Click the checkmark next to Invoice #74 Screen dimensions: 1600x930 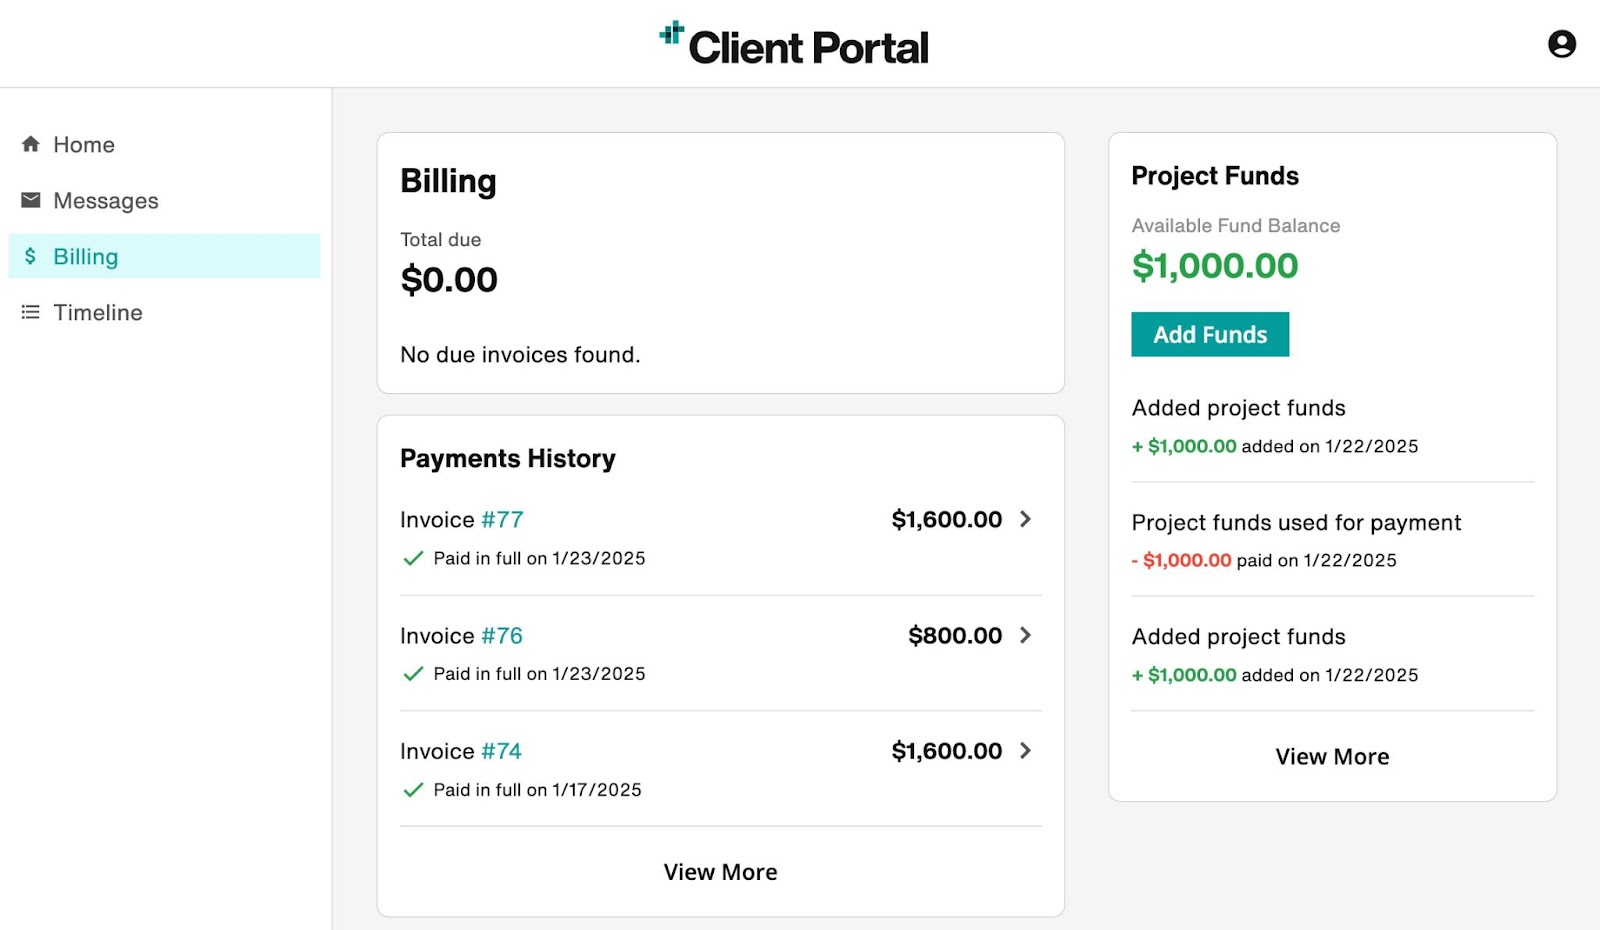(413, 790)
